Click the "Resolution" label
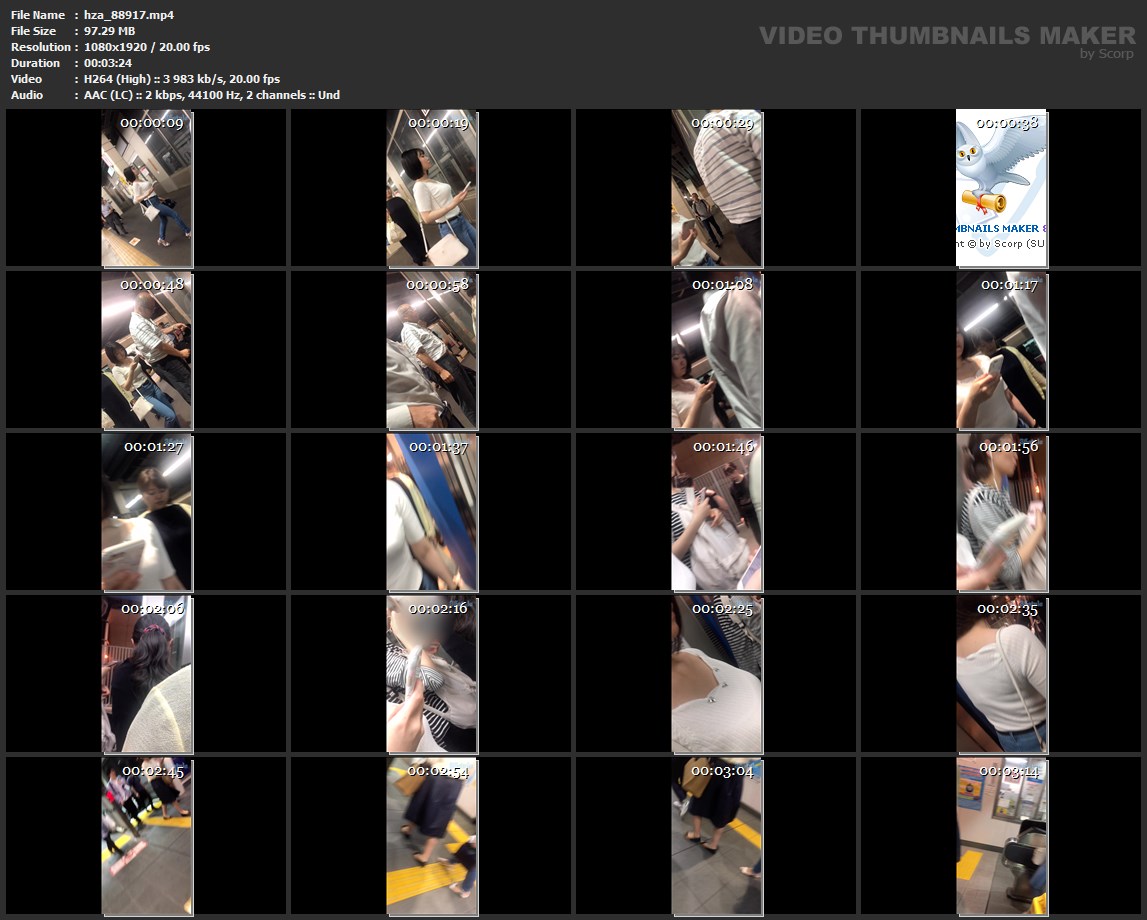This screenshot has width=1147, height=920. 41,47
